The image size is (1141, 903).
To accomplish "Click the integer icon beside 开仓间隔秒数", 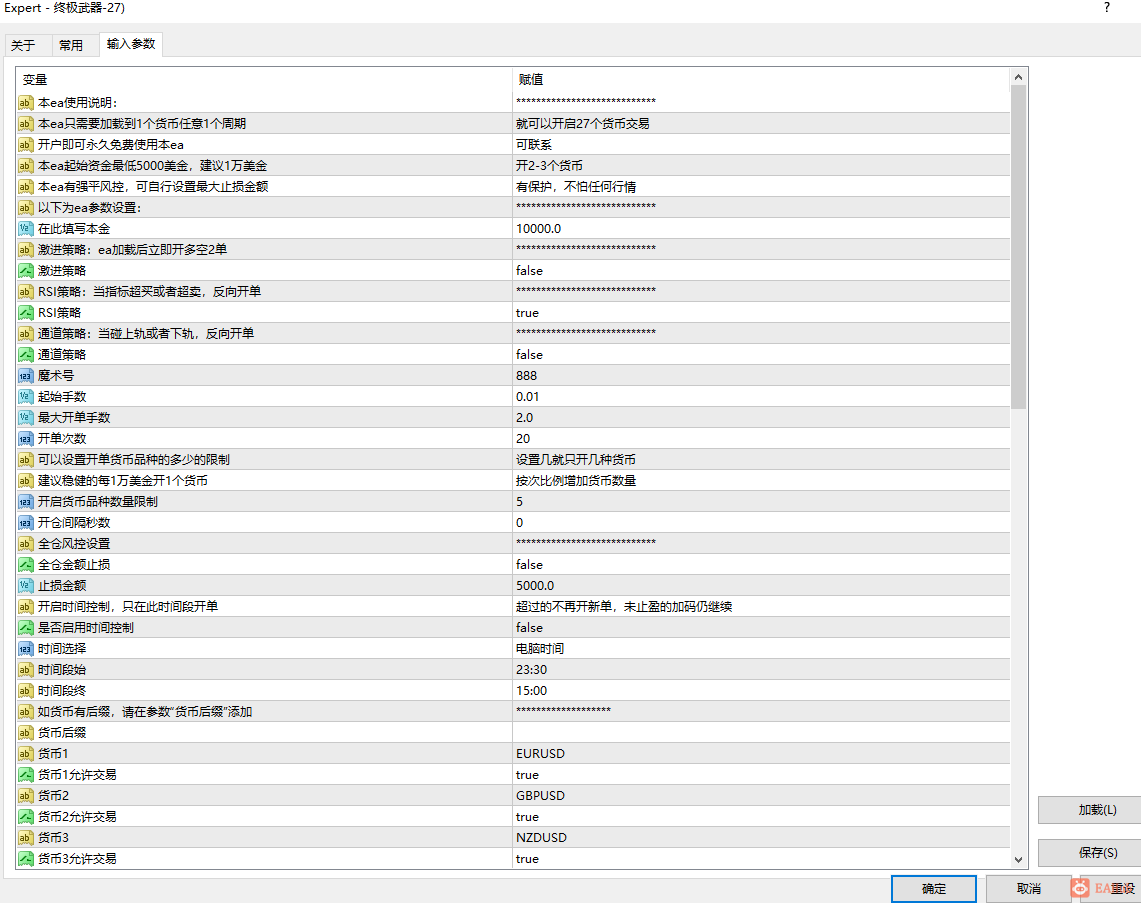I will pyautogui.click(x=25, y=522).
